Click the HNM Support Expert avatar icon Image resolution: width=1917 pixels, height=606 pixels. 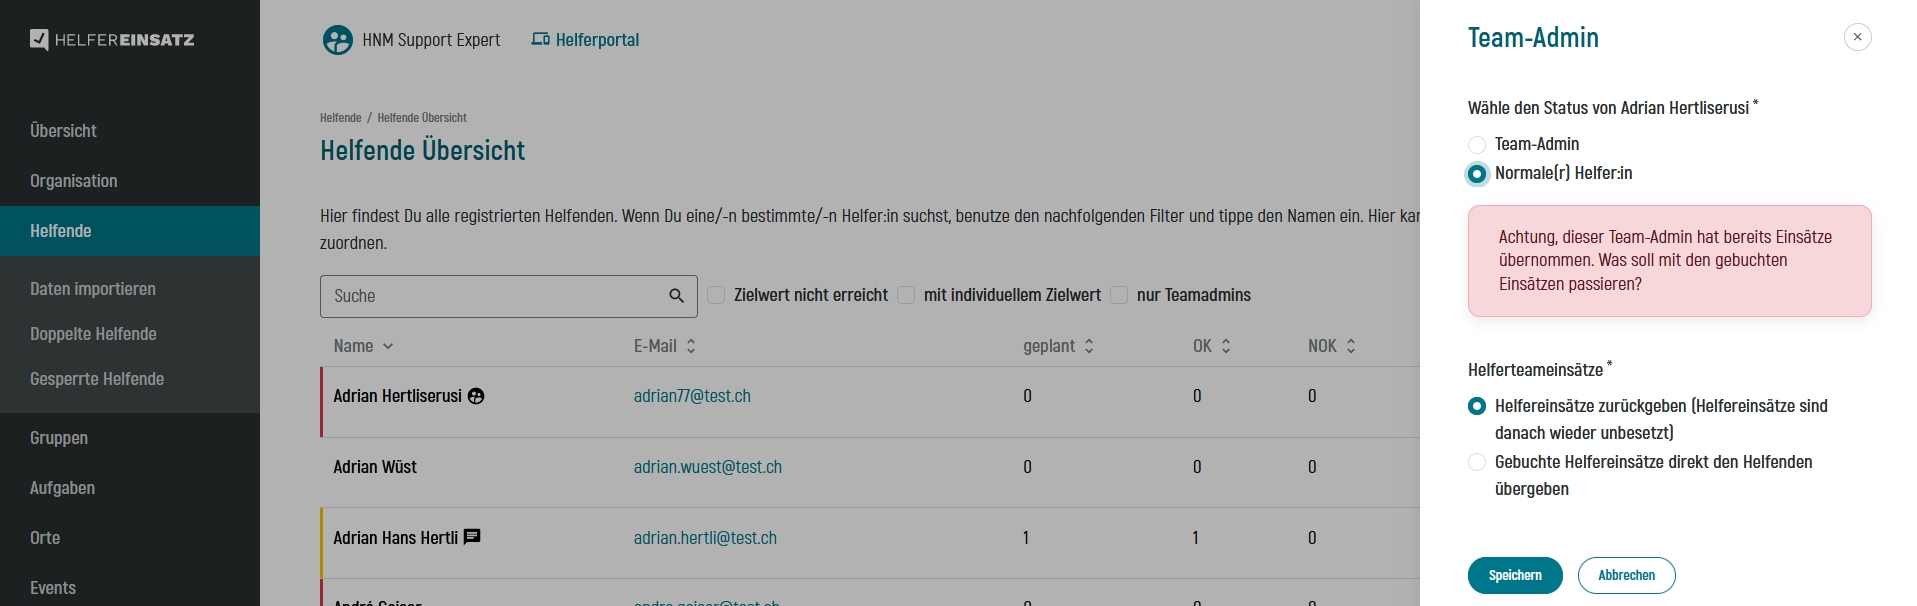337,40
